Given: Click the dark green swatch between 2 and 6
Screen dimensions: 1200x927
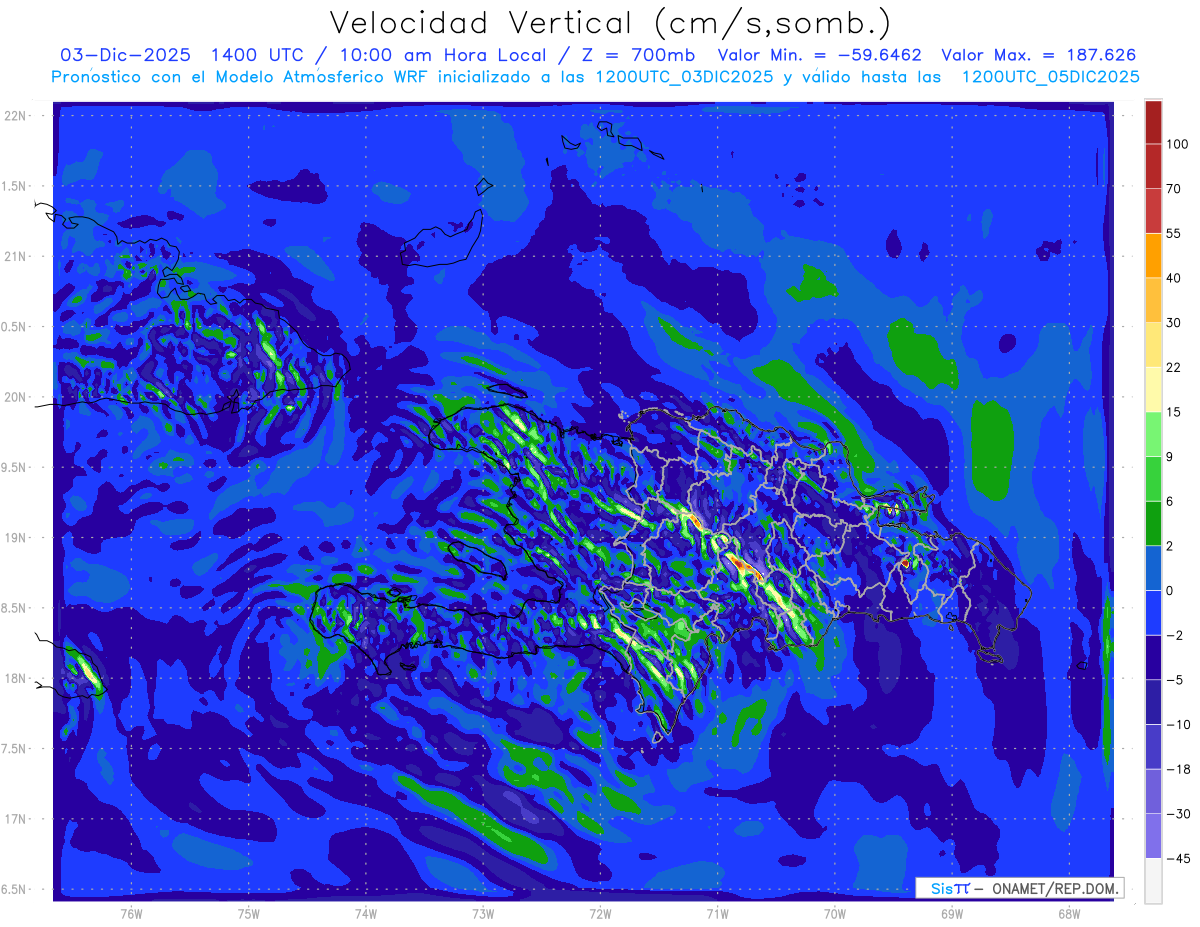Looking at the screenshot, I should click(1153, 523).
